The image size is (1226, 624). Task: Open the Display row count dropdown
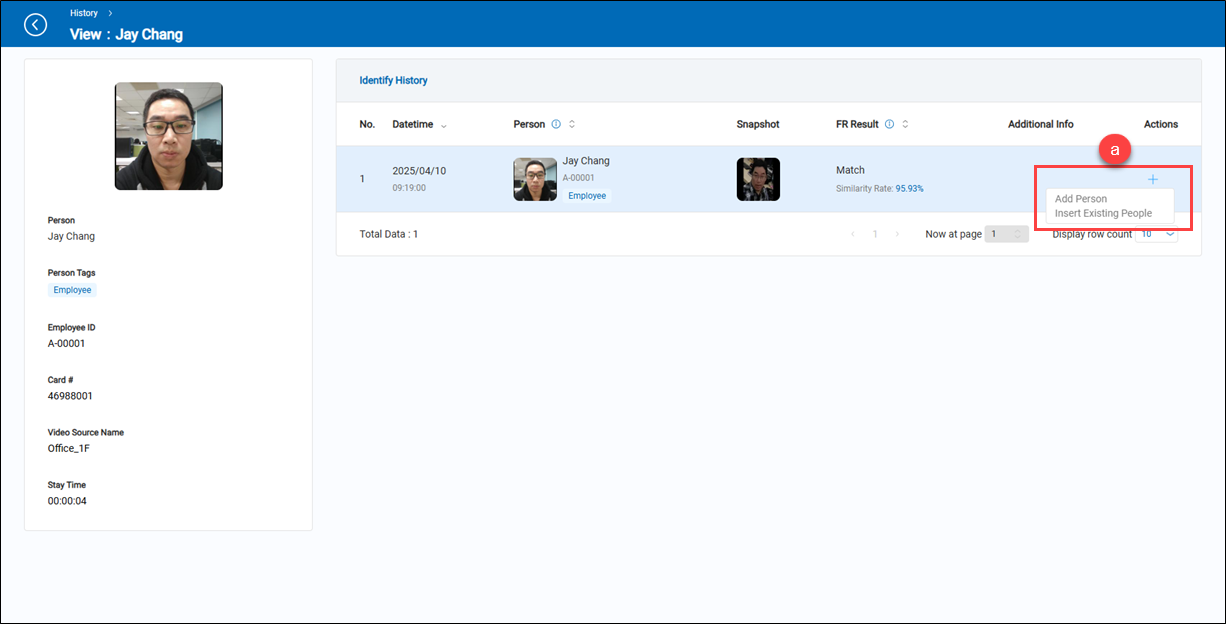click(x=1157, y=234)
